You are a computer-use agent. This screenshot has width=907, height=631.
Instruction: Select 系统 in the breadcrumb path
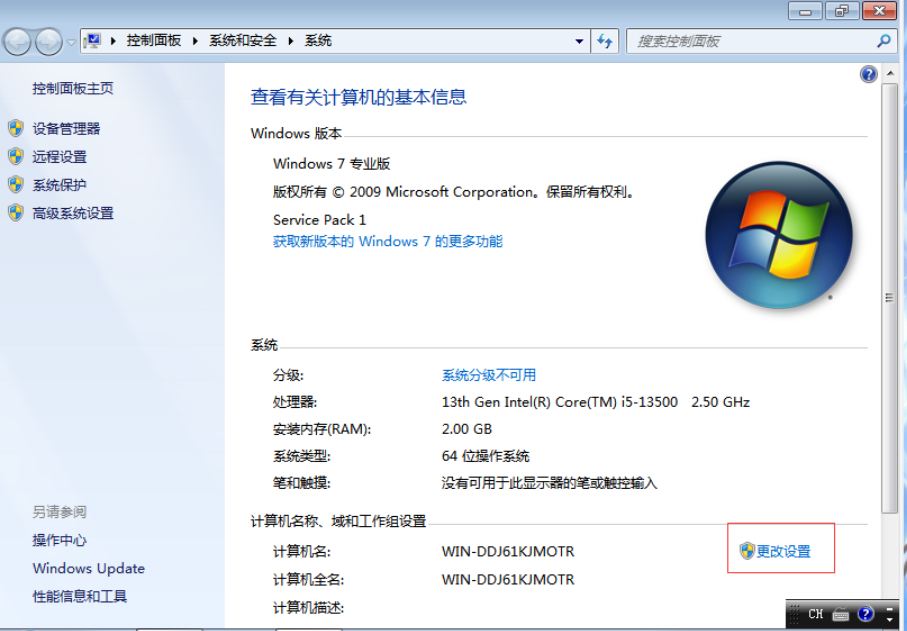click(x=318, y=41)
